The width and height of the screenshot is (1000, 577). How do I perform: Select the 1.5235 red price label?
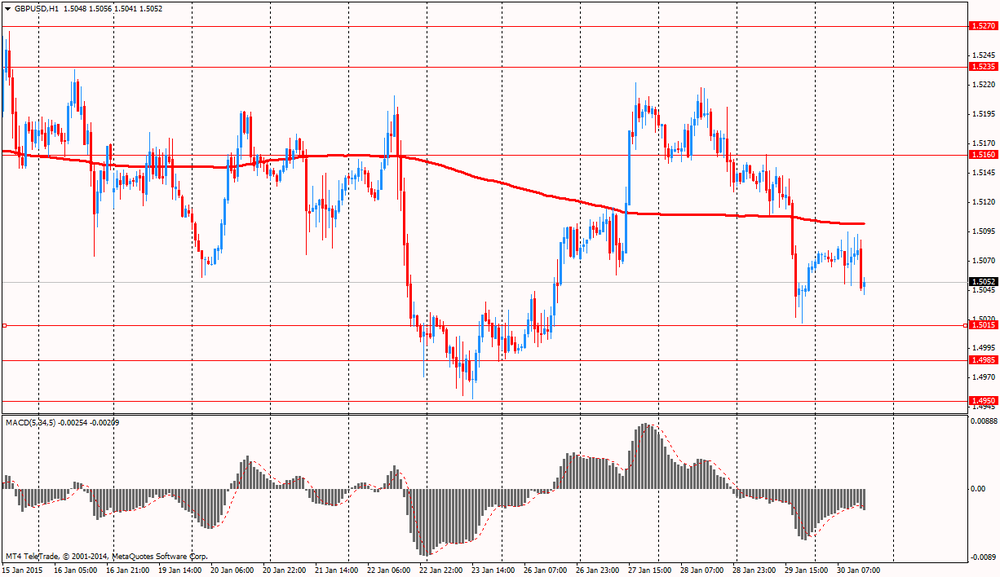click(x=982, y=67)
